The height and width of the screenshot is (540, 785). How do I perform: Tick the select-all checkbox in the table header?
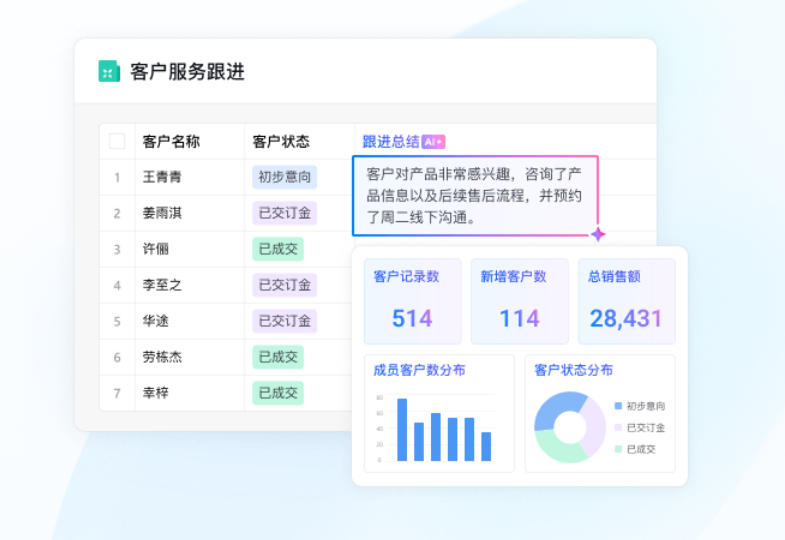(117, 142)
